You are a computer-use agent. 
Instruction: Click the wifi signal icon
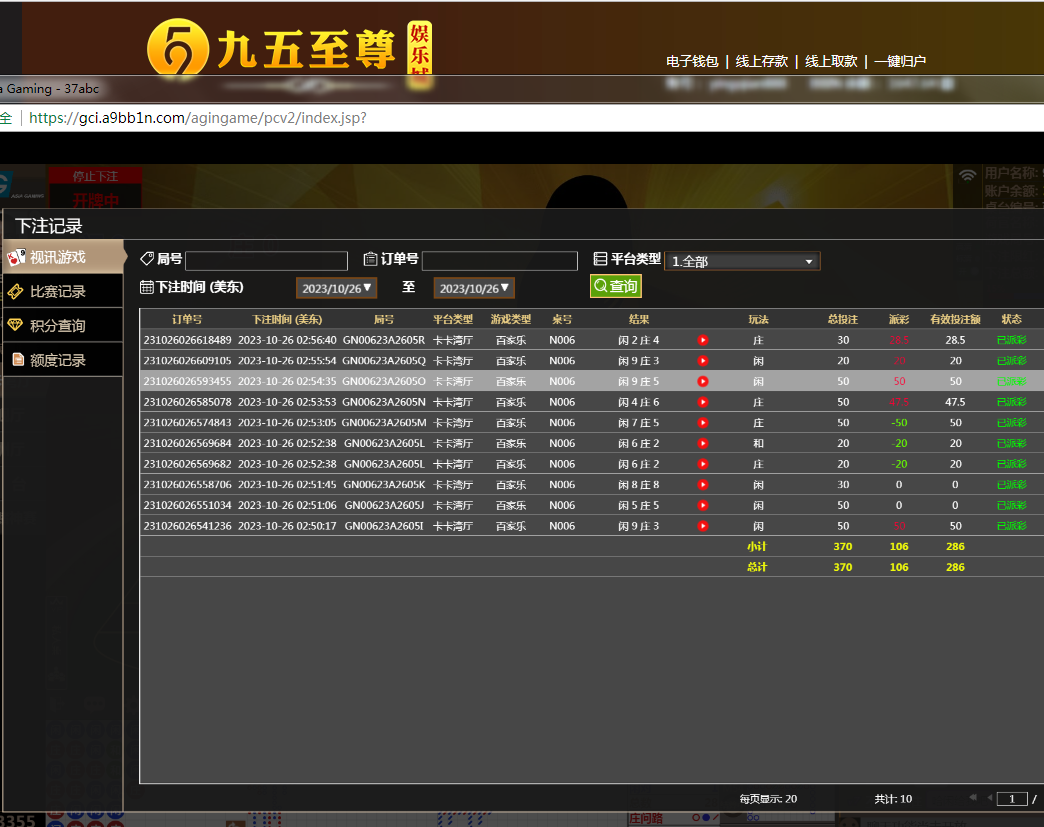(x=967, y=175)
